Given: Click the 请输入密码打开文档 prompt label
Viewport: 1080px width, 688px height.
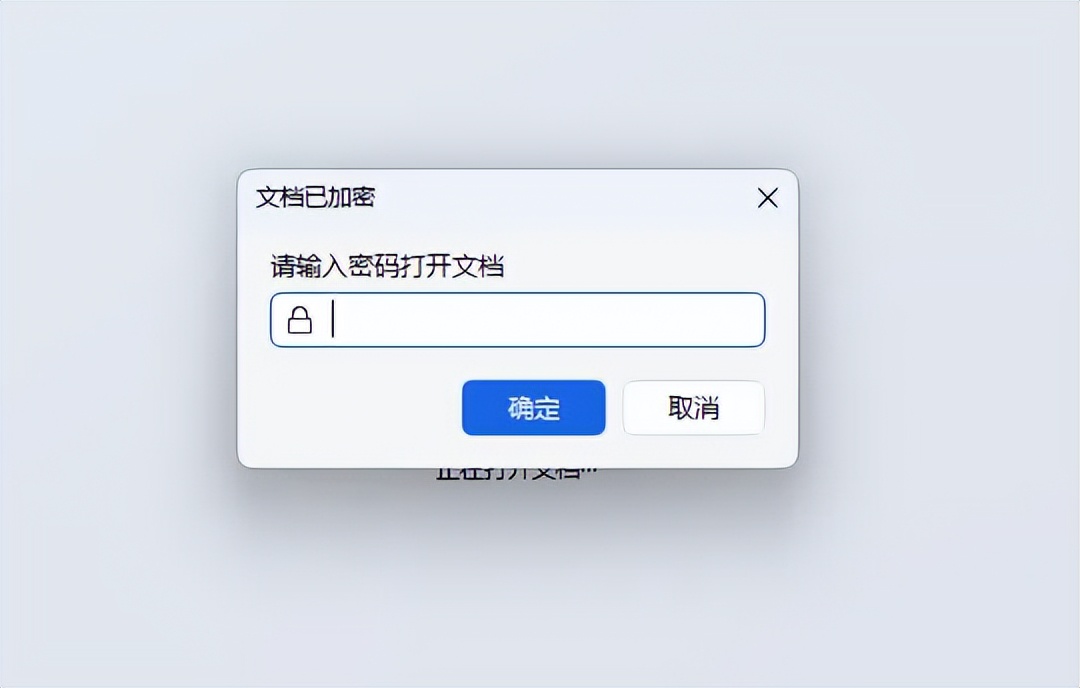Looking at the screenshot, I should pyautogui.click(x=387, y=266).
